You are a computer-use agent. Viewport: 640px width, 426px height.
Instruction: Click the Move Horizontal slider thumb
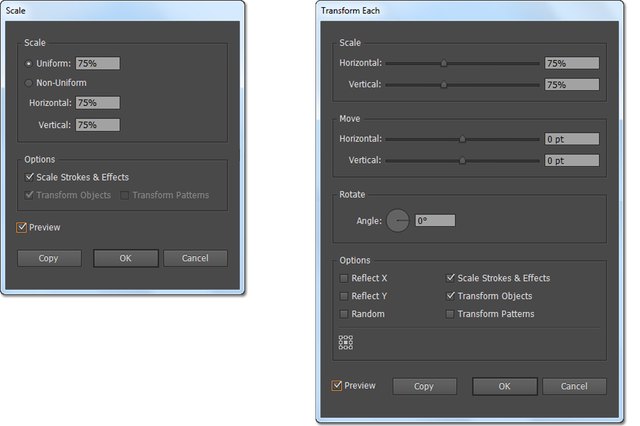pos(462,139)
